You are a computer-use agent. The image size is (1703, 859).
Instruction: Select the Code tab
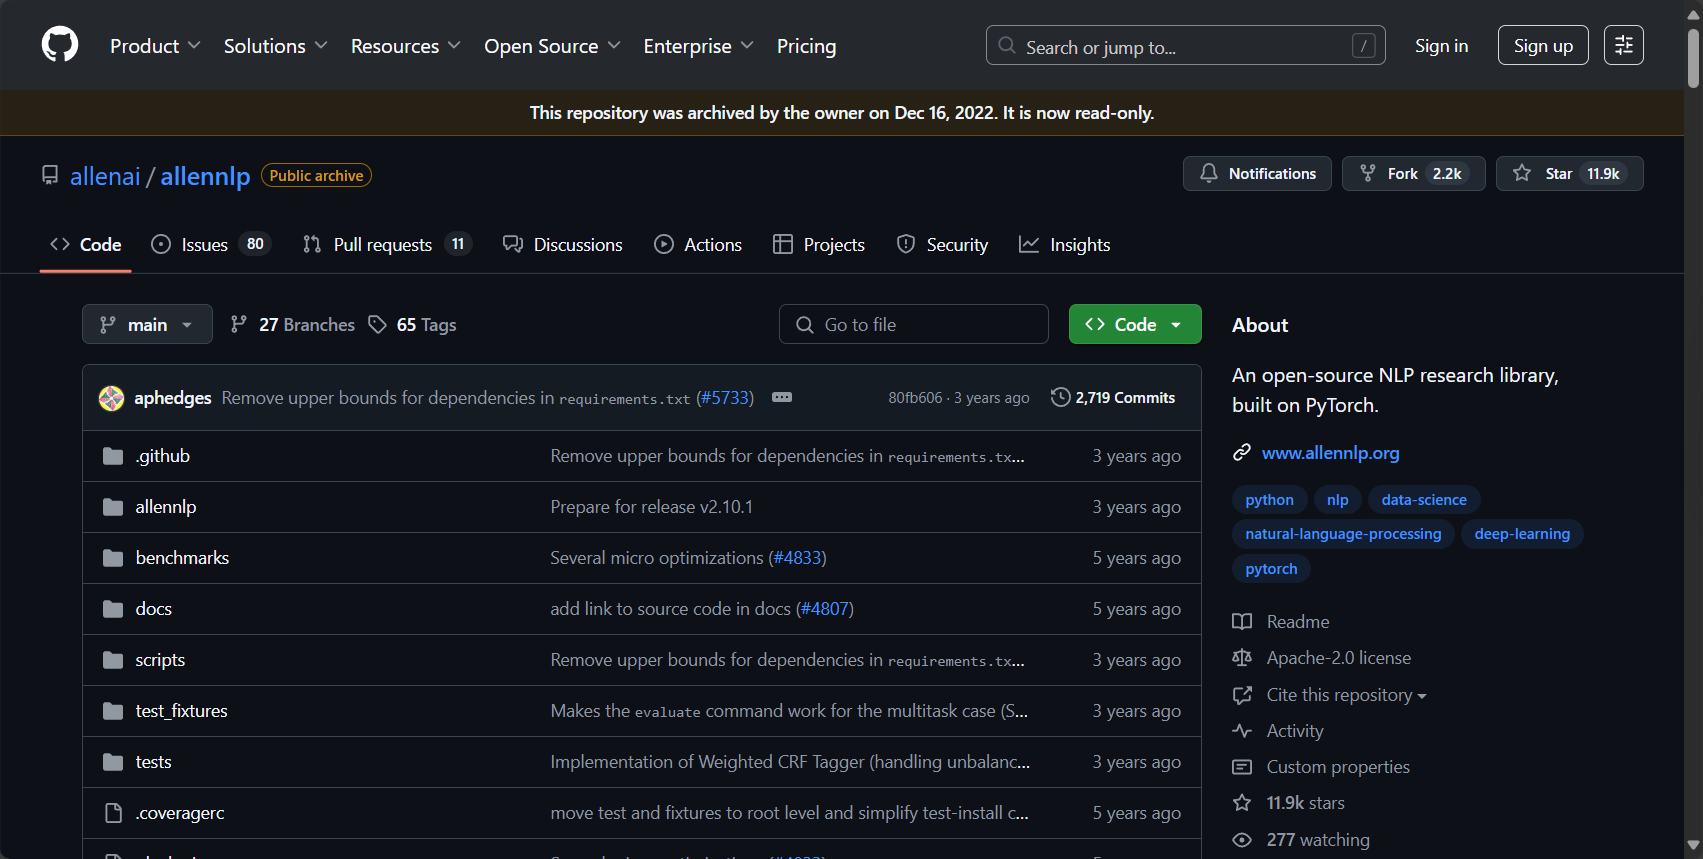tap(86, 245)
